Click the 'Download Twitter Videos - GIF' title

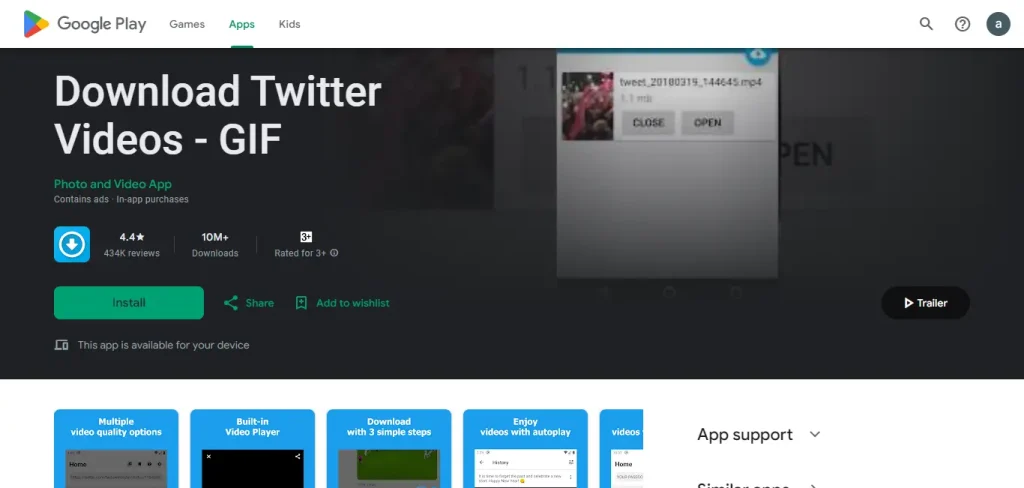(217, 115)
